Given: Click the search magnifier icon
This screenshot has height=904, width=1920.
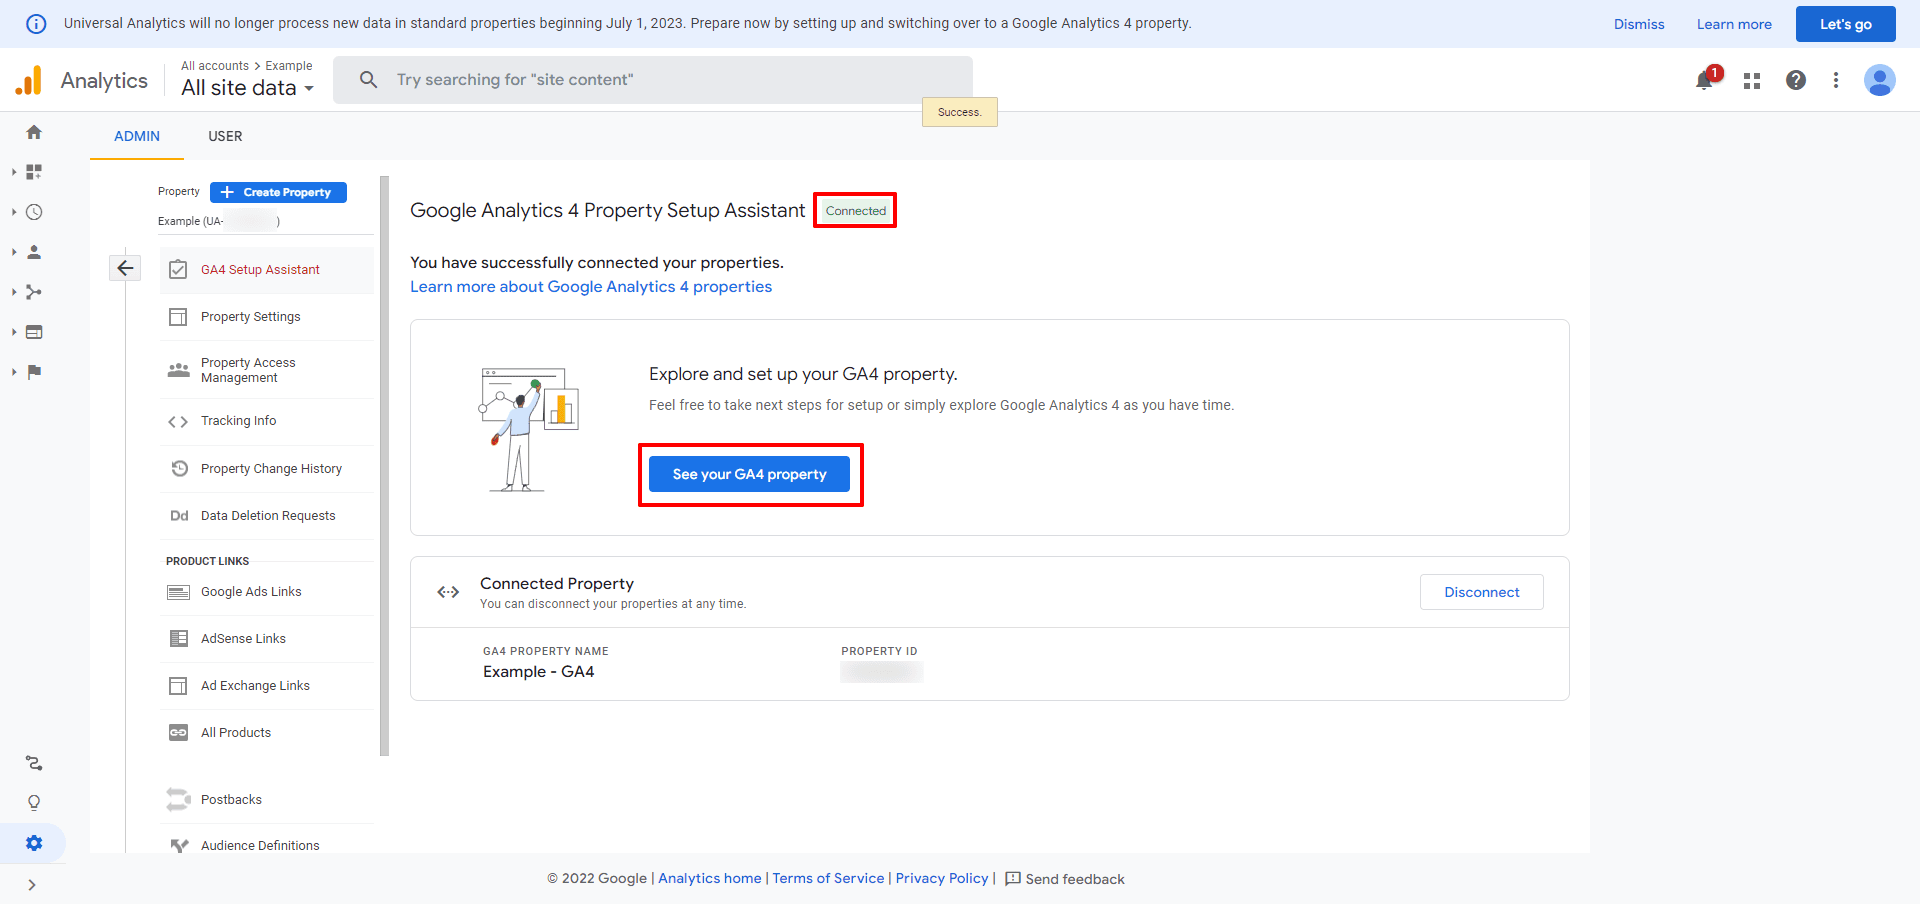Looking at the screenshot, I should (x=368, y=79).
